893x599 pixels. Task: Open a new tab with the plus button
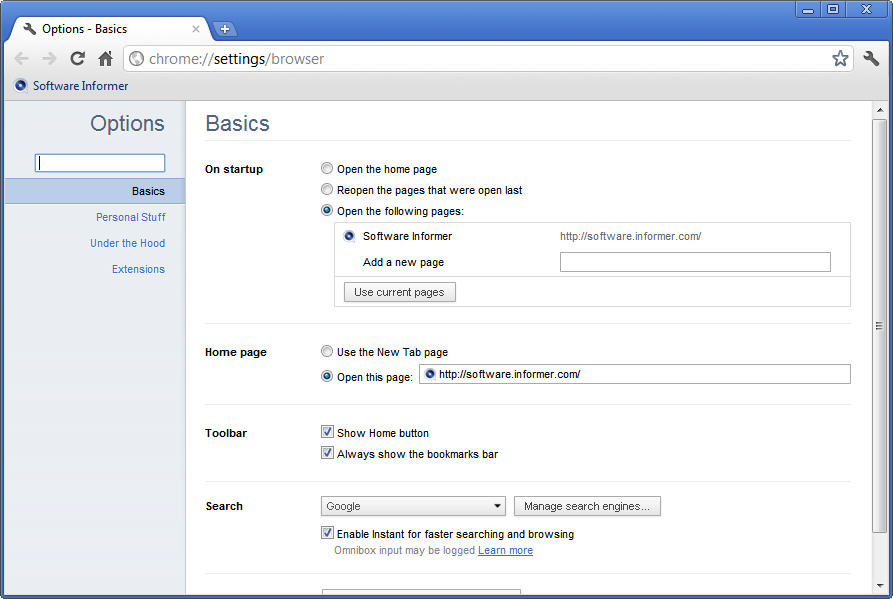[x=225, y=29]
